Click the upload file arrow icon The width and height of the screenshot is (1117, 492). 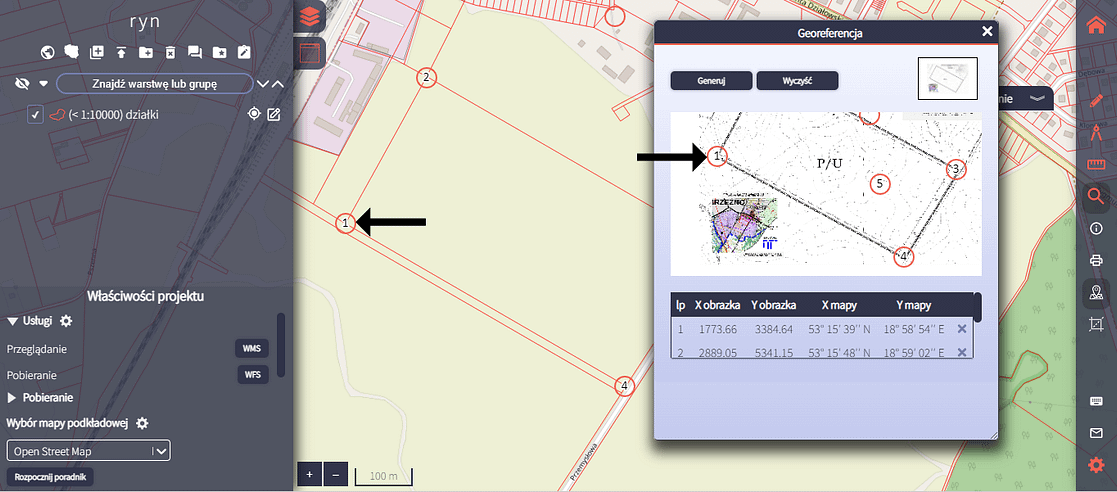tap(121, 52)
